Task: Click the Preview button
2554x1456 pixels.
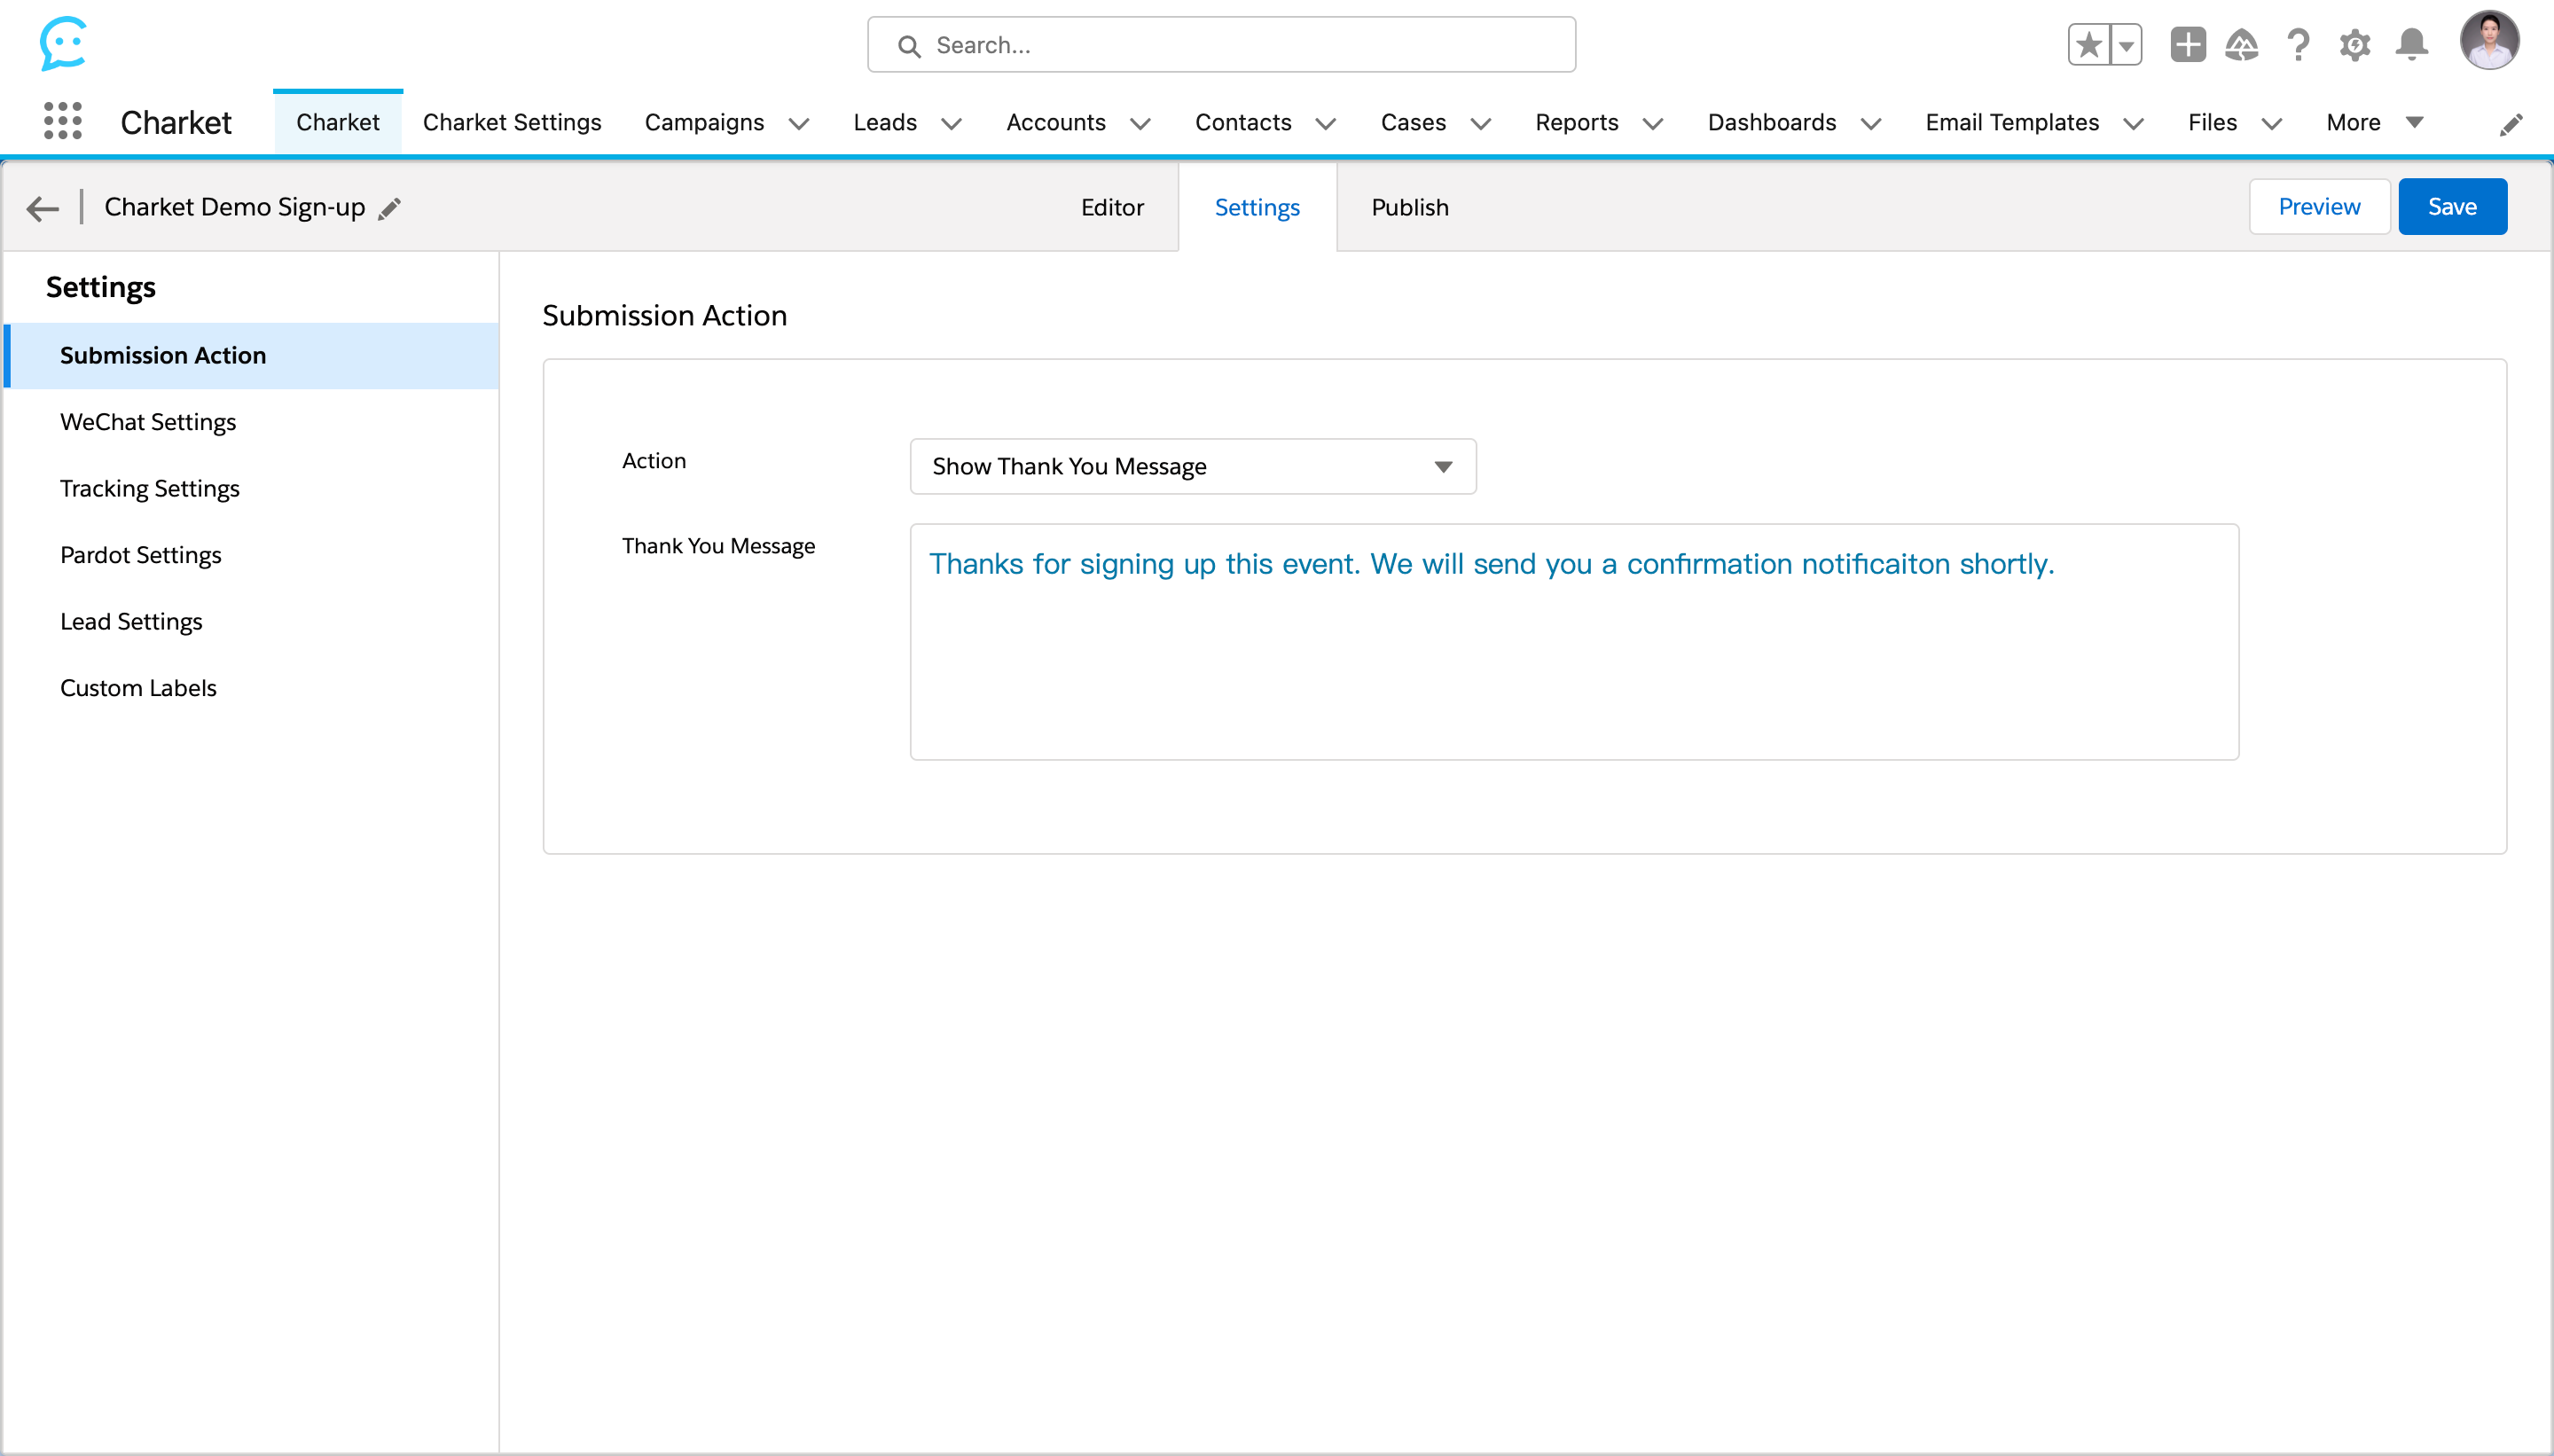Action: click(x=2319, y=206)
